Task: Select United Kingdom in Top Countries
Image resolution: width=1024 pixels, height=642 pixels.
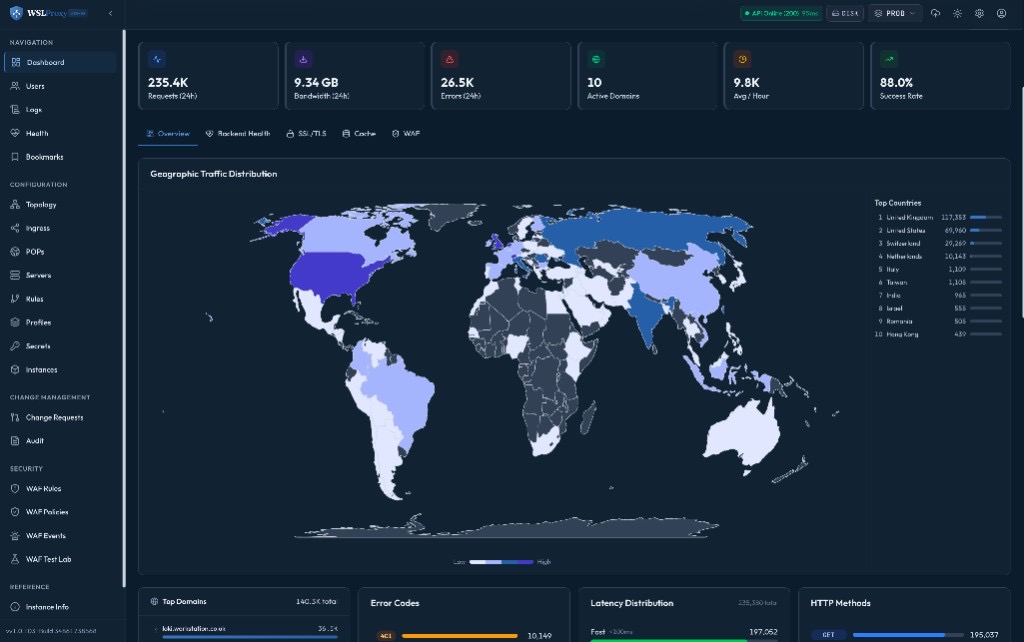Action: pyautogui.click(x=938, y=217)
